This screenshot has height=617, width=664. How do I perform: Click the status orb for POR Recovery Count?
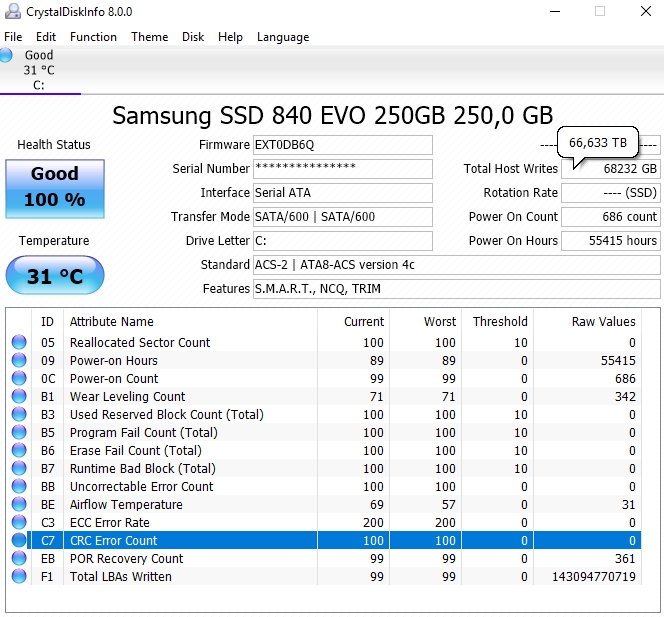pyautogui.click(x=19, y=558)
